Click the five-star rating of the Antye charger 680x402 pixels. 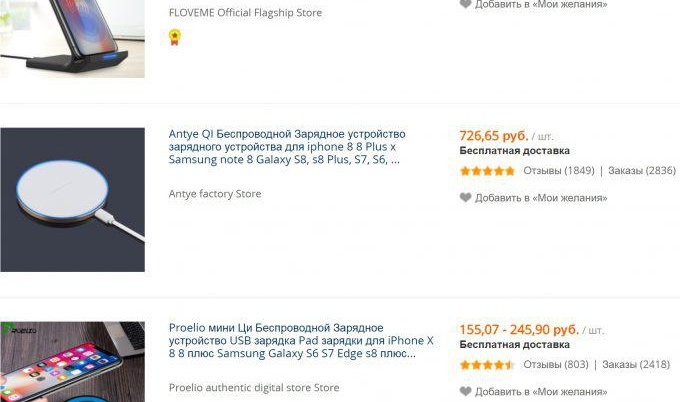click(487, 171)
